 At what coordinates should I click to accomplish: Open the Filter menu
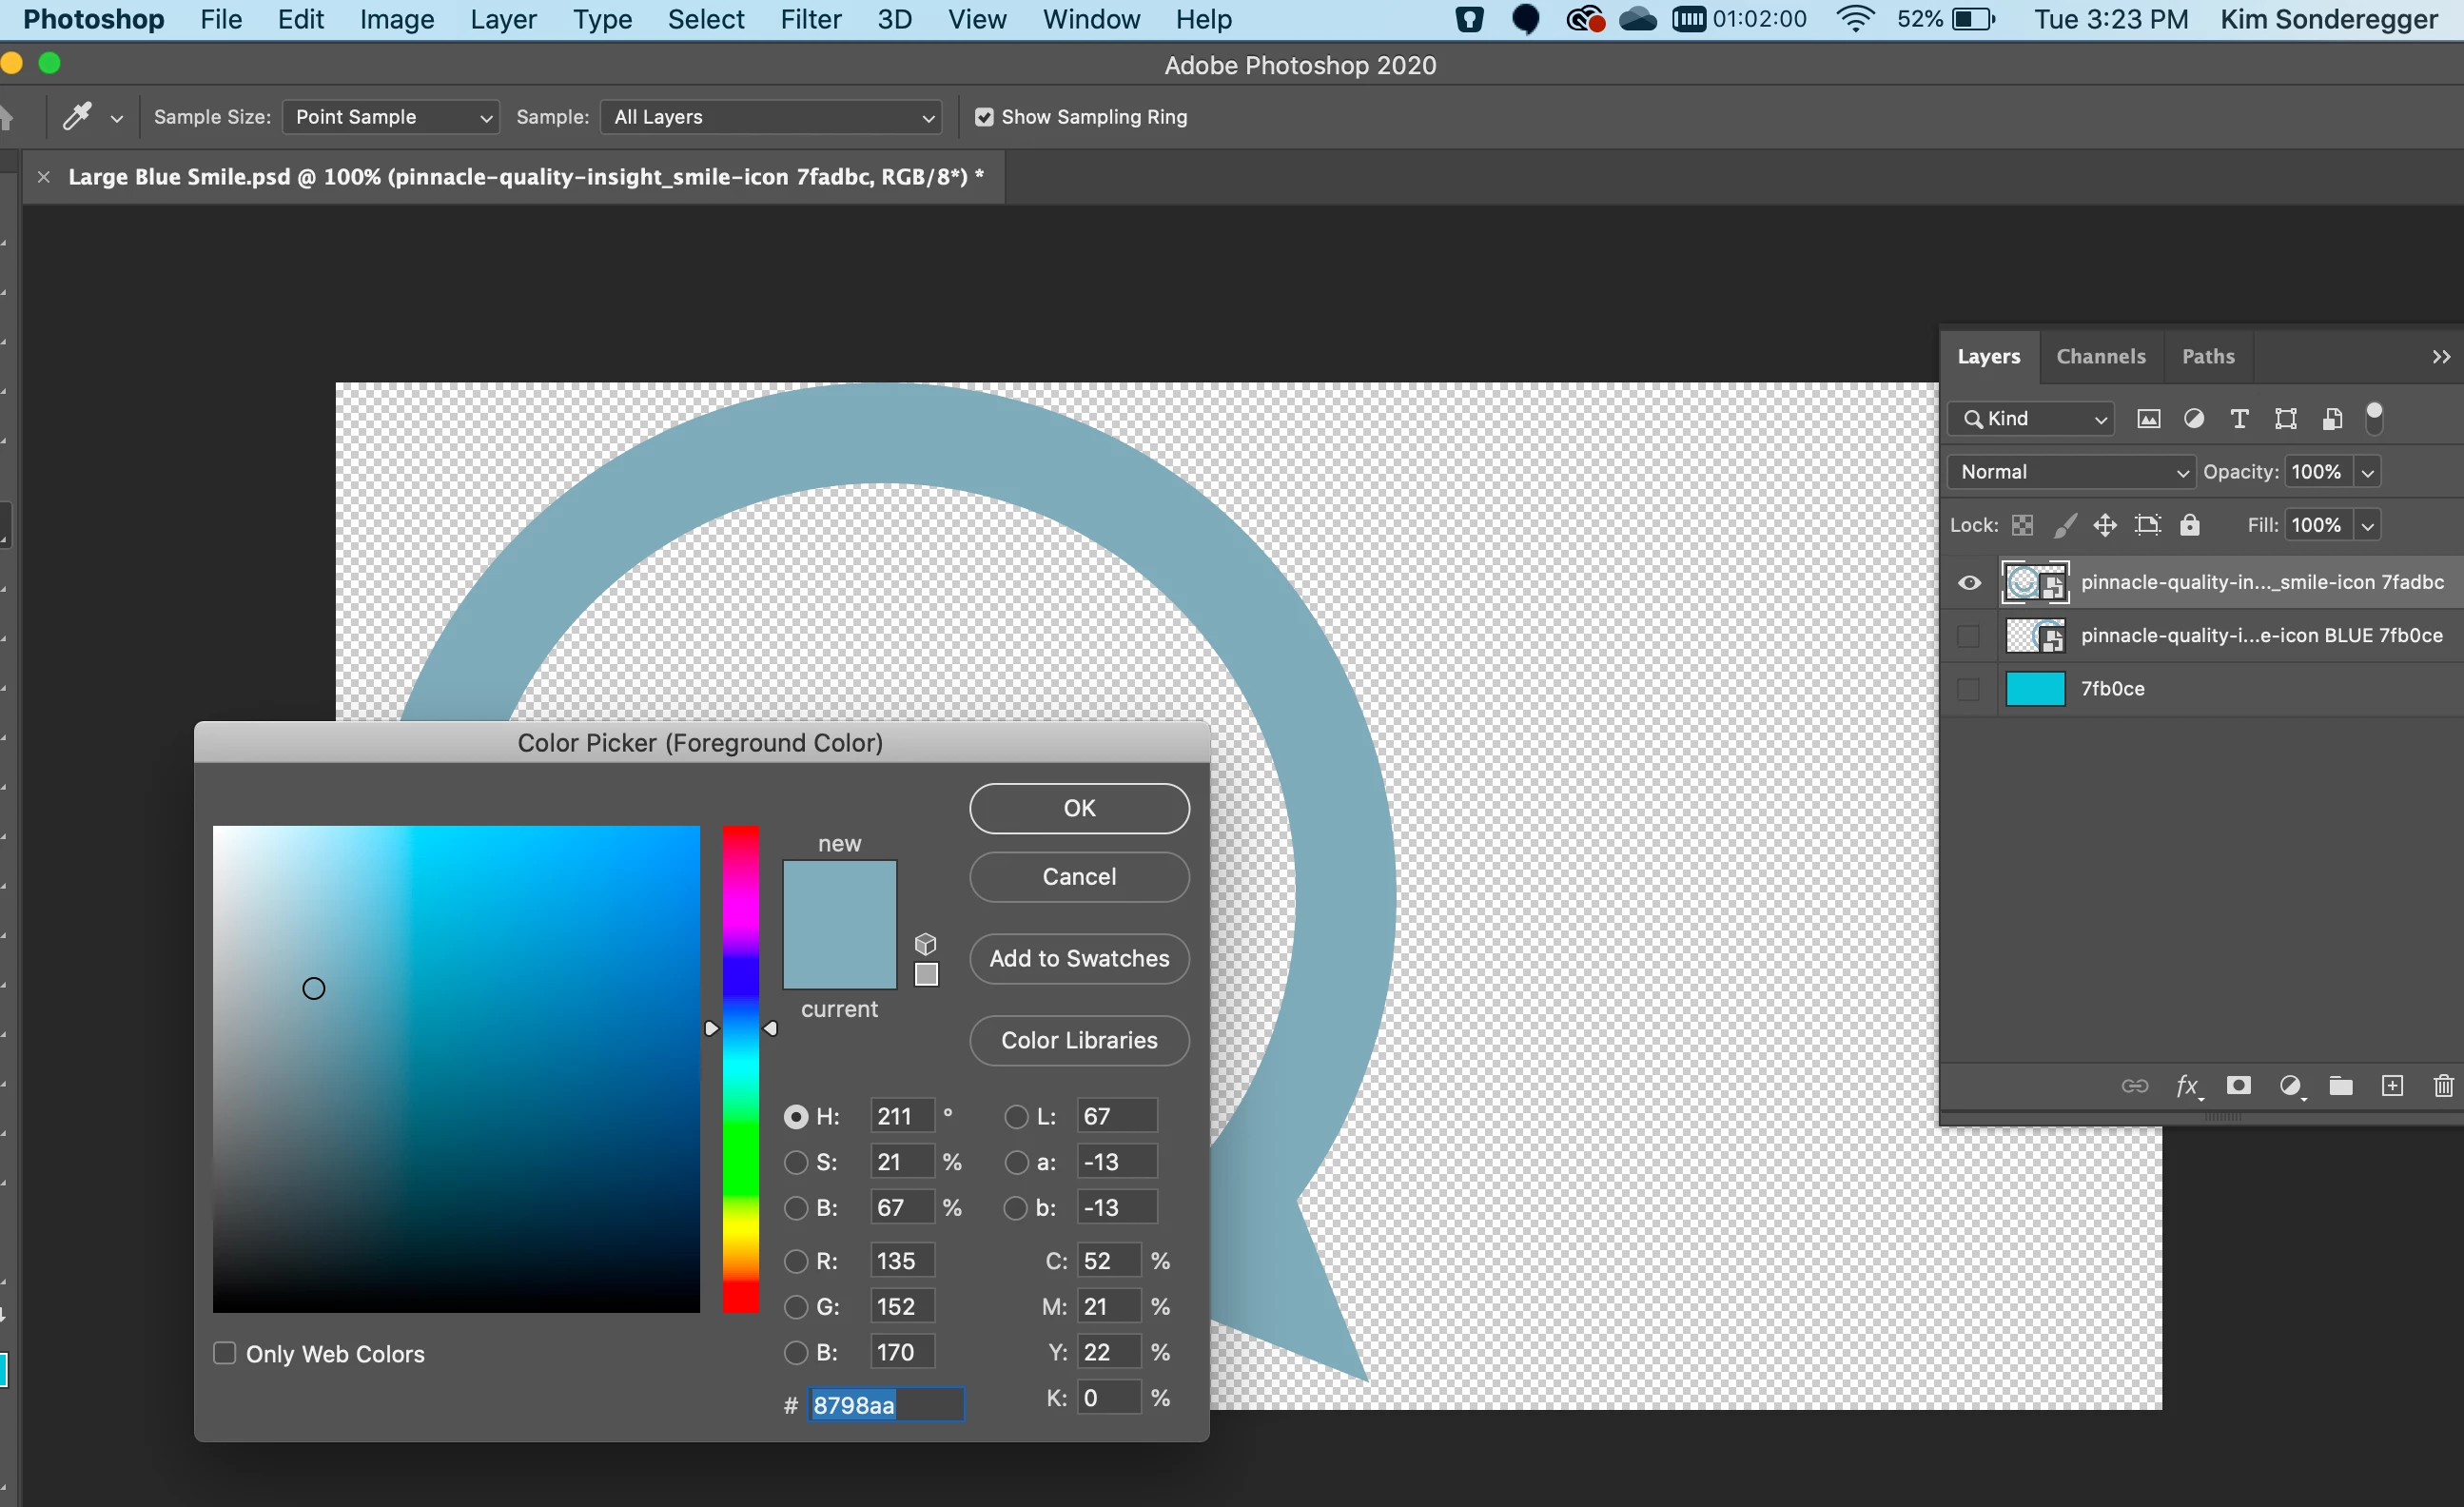pos(810,19)
